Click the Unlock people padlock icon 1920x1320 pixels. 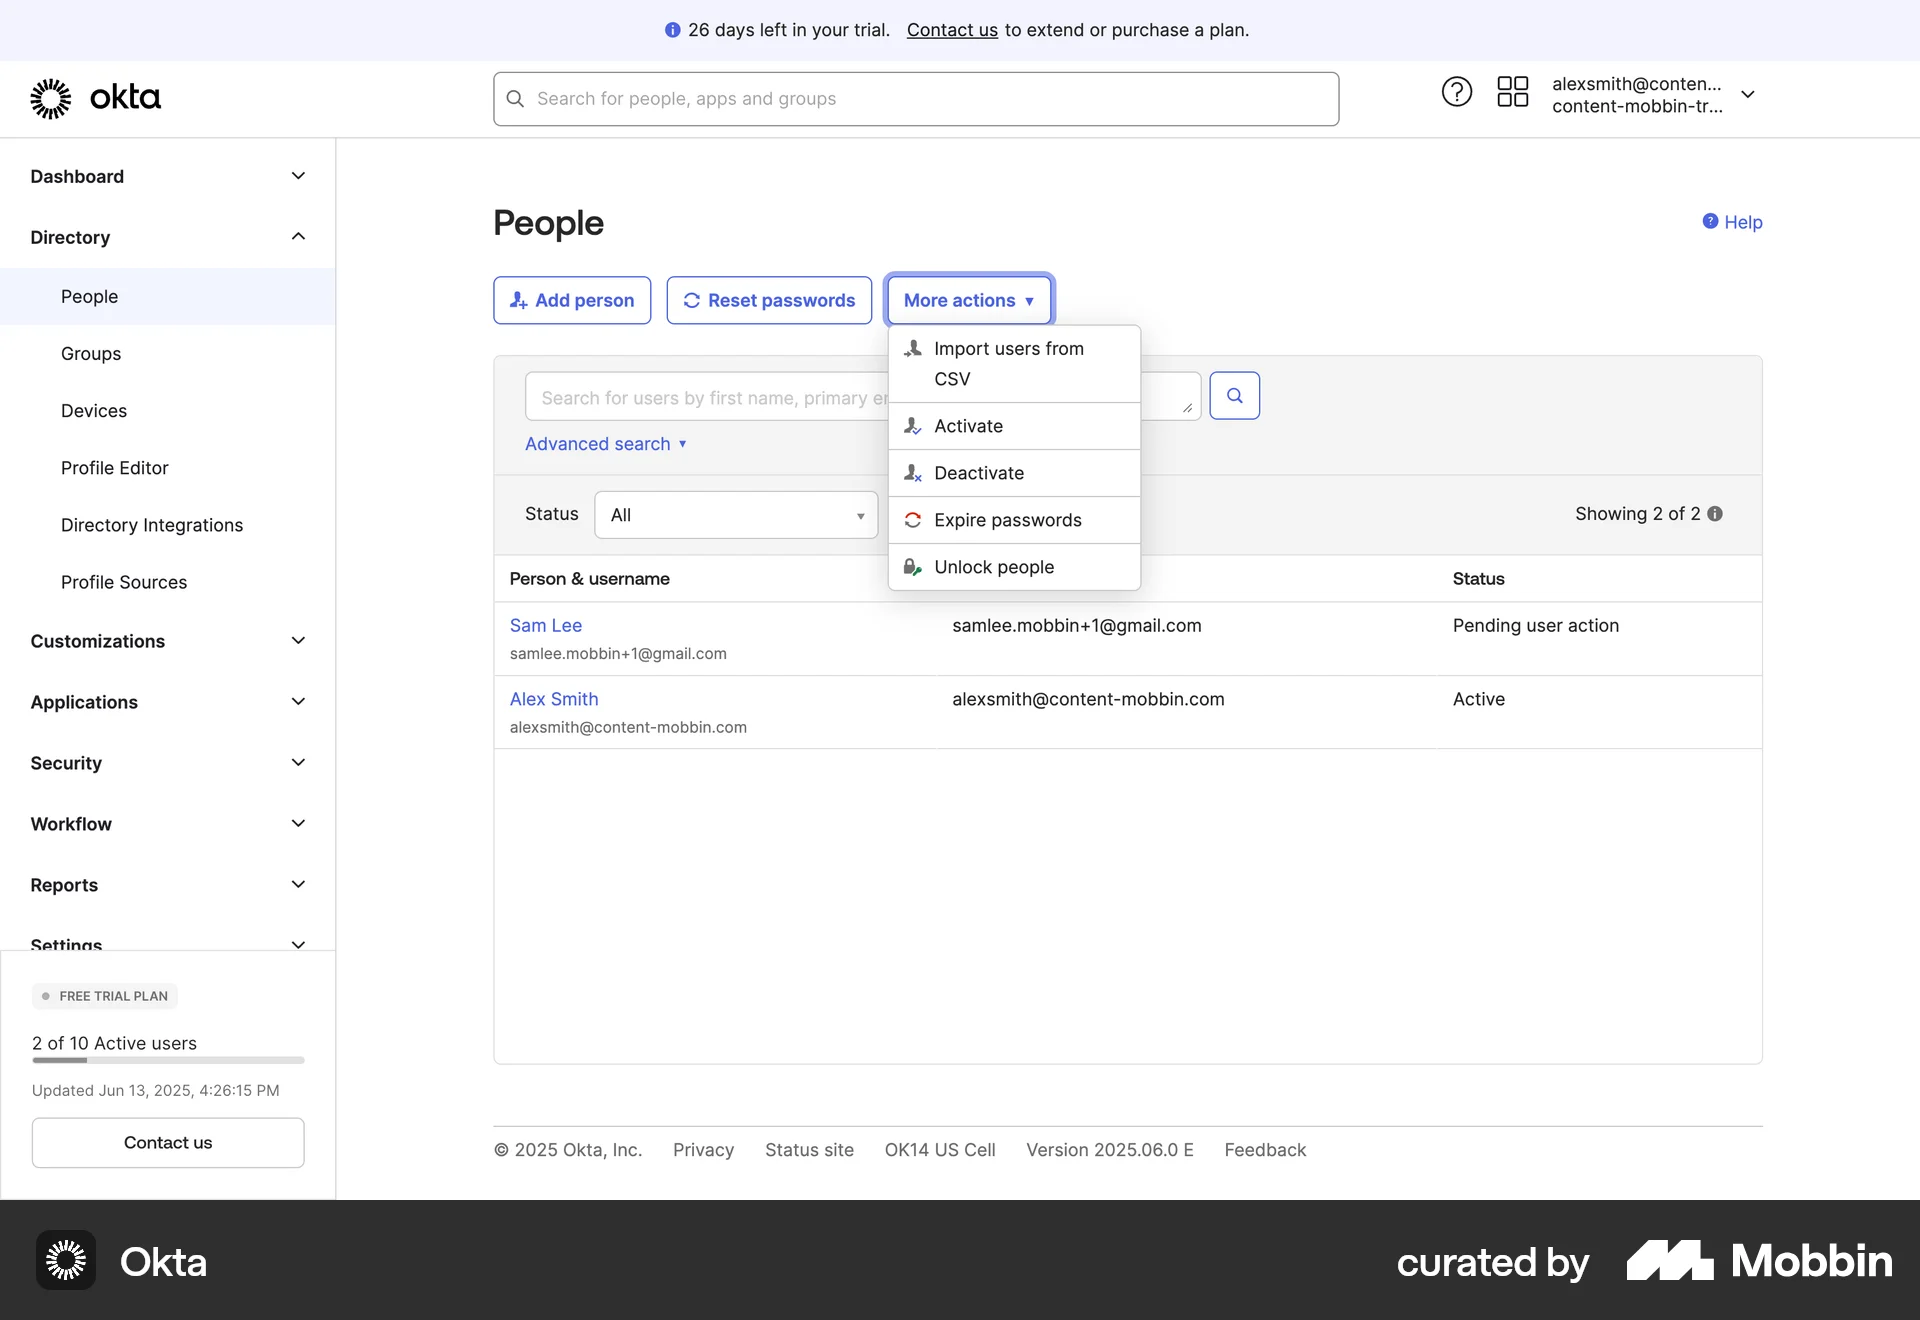point(912,566)
